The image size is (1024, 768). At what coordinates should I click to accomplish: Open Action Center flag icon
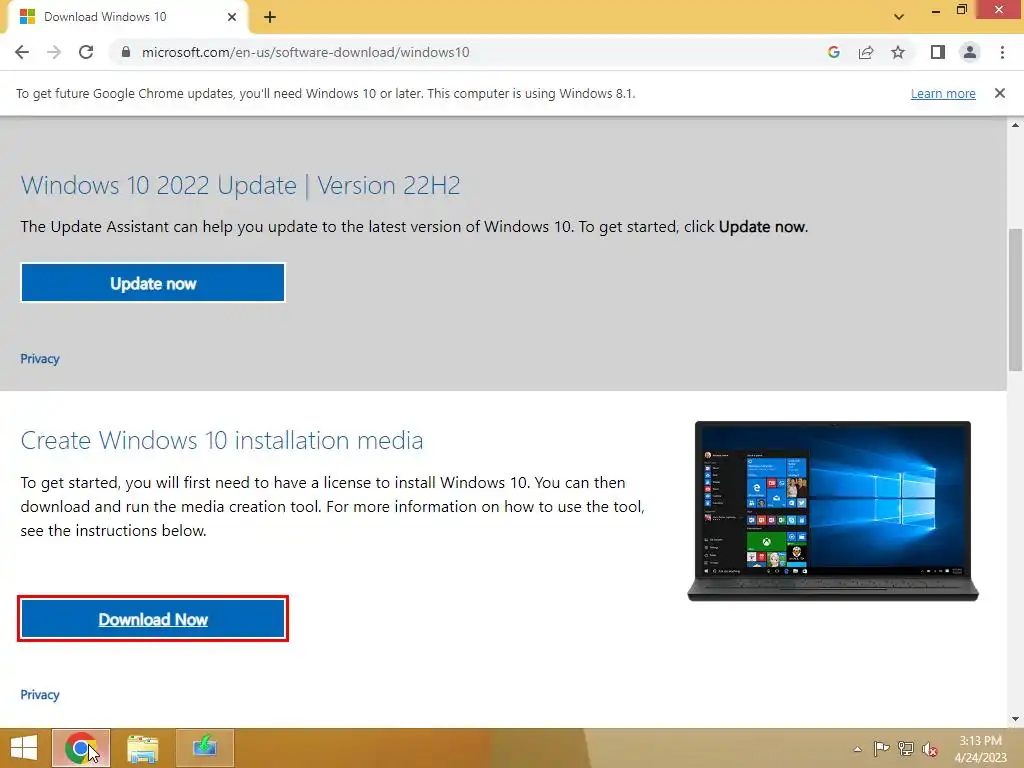(881, 748)
